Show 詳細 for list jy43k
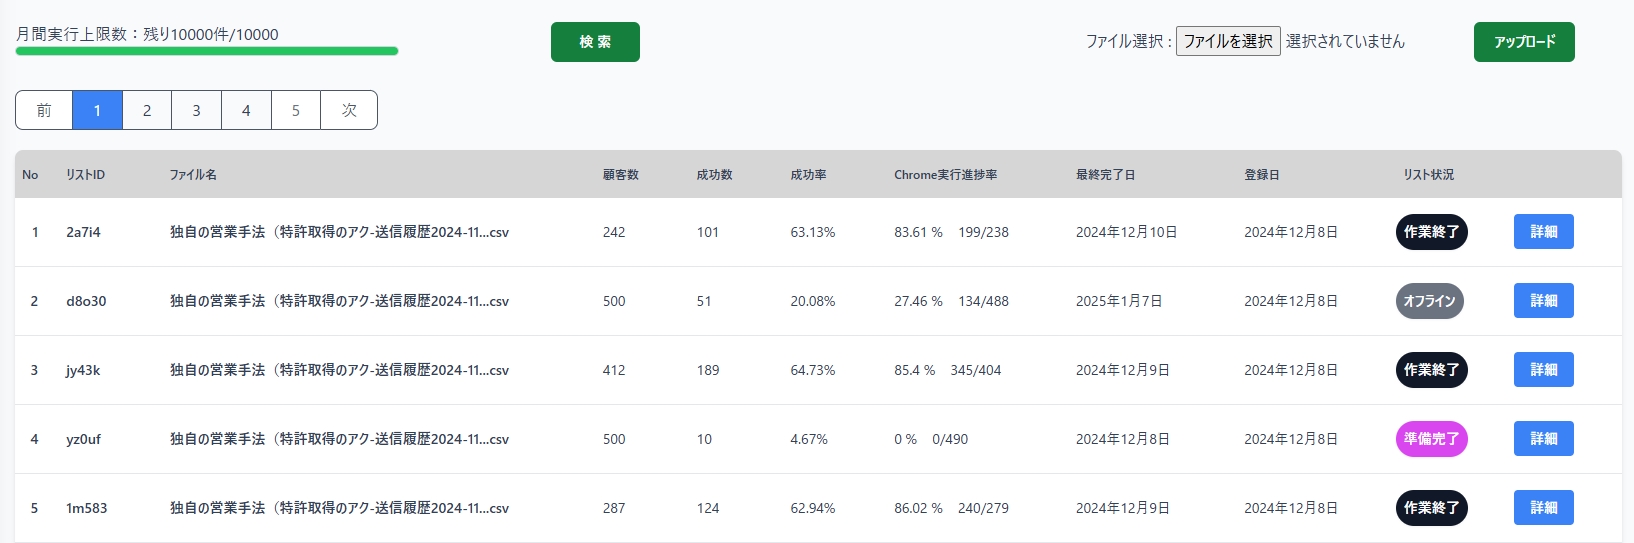Screen dimensions: 1634x543 pos(1543,370)
